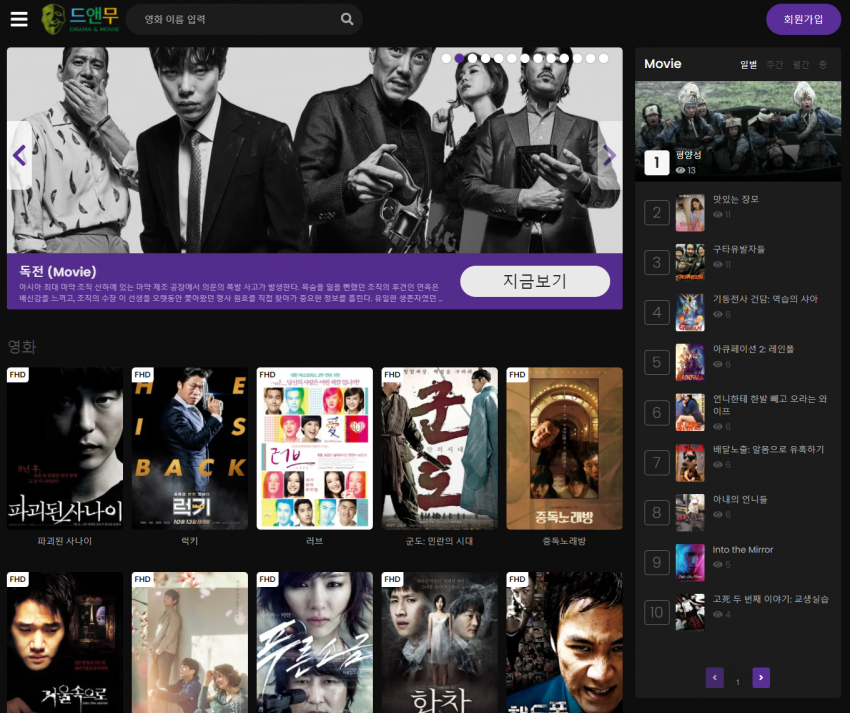This screenshot has height=713, width=850.
Task: Switch to the 주간 weekly ranking tab
Action: tap(775, 65)
